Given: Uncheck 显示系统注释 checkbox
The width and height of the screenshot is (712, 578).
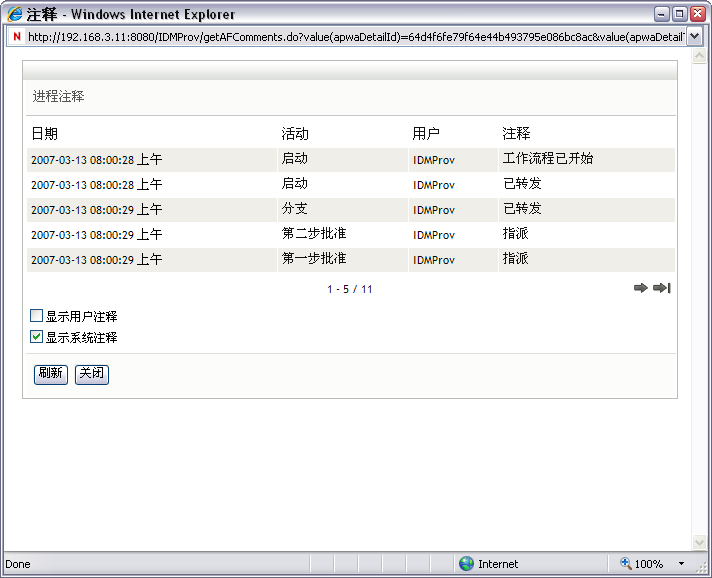Looking at the screenshot, I should click(x=36, y=336).
